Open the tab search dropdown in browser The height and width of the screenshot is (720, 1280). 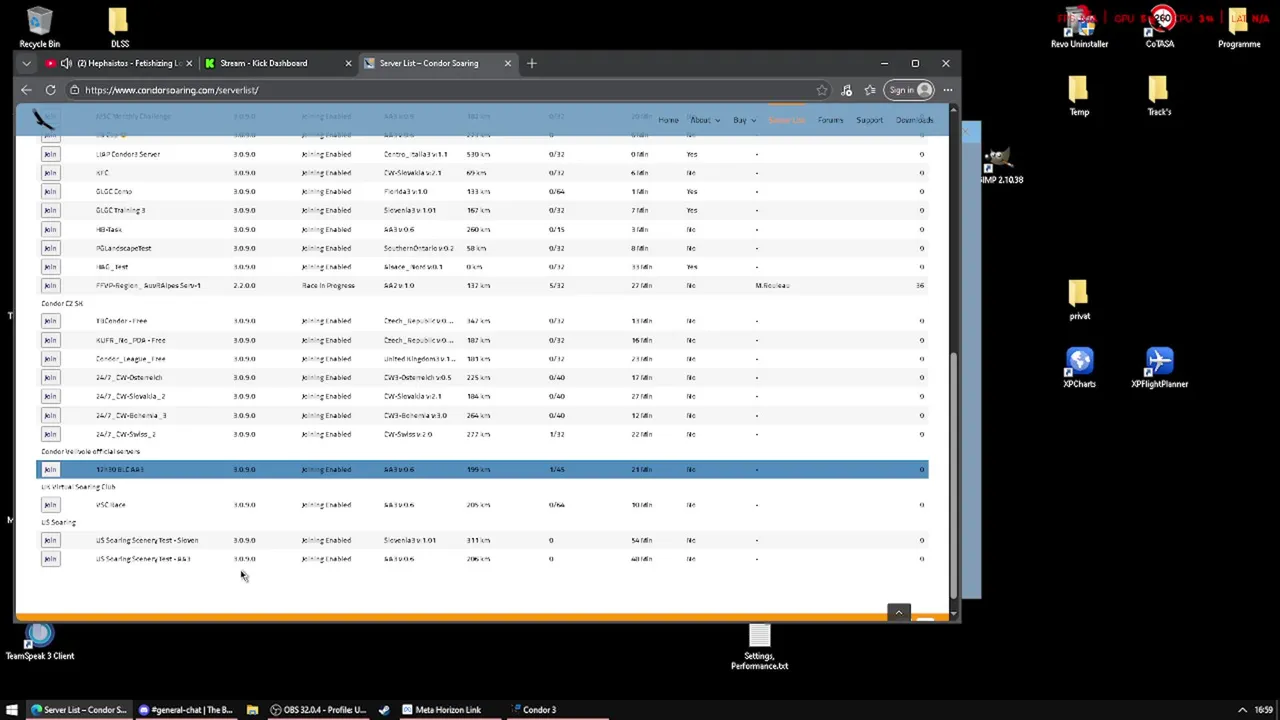click(x=27, y=63)
